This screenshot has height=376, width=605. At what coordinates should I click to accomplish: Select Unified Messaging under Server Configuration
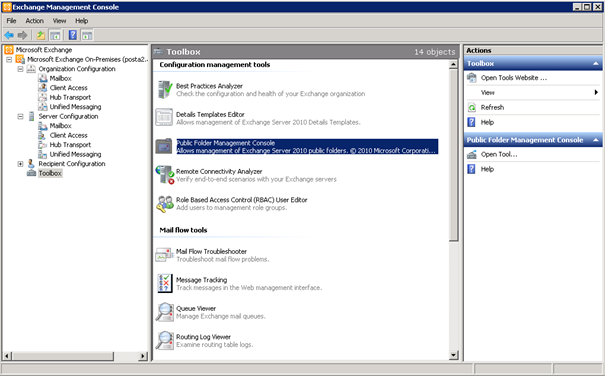coord(75,154)
